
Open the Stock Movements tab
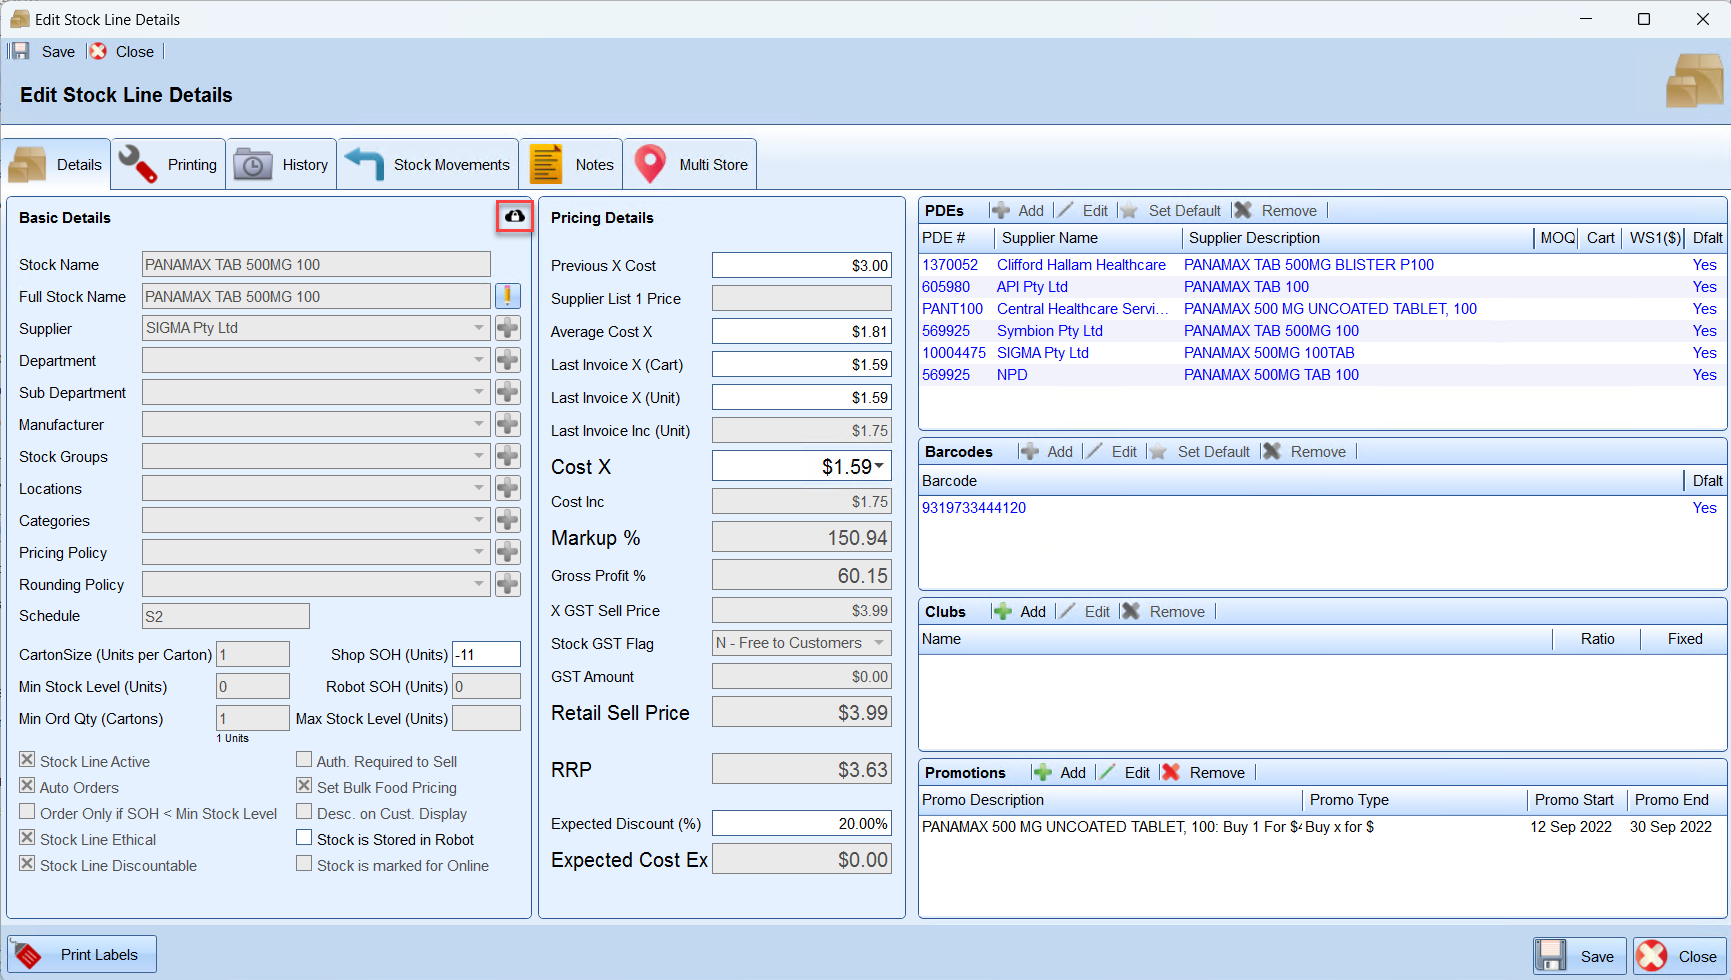427,164
